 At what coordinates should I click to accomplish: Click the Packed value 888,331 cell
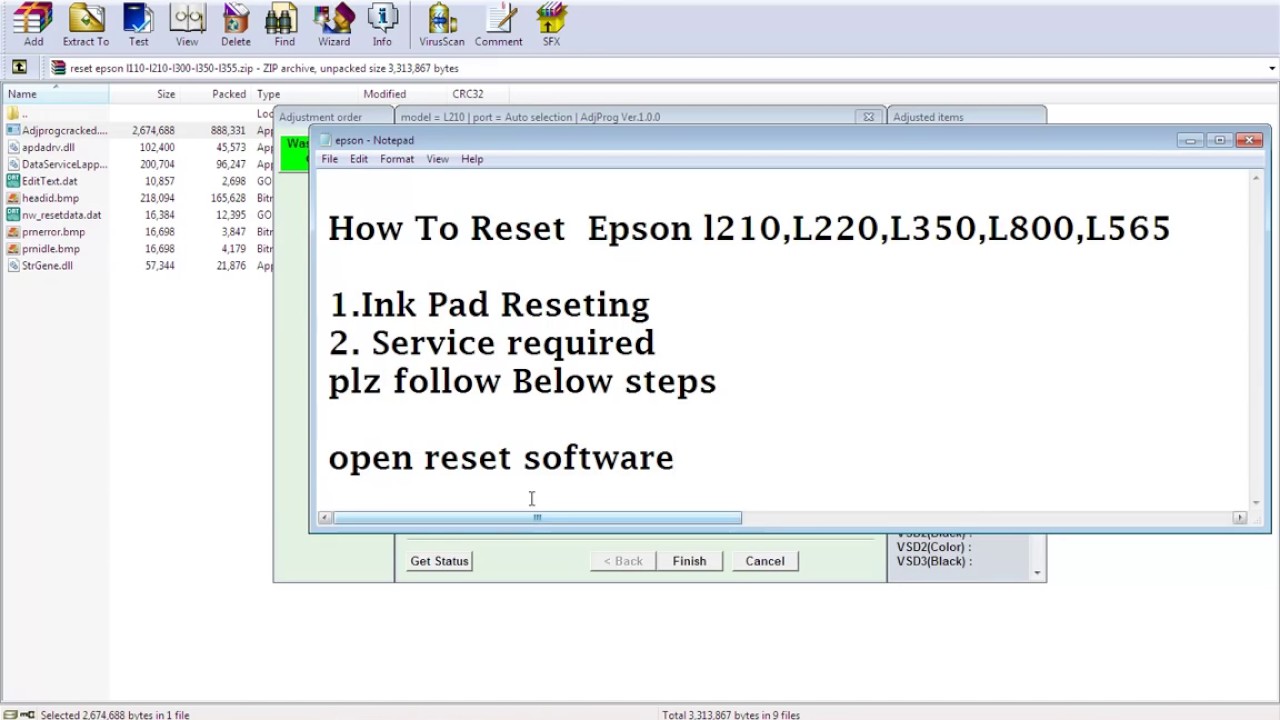228,131
